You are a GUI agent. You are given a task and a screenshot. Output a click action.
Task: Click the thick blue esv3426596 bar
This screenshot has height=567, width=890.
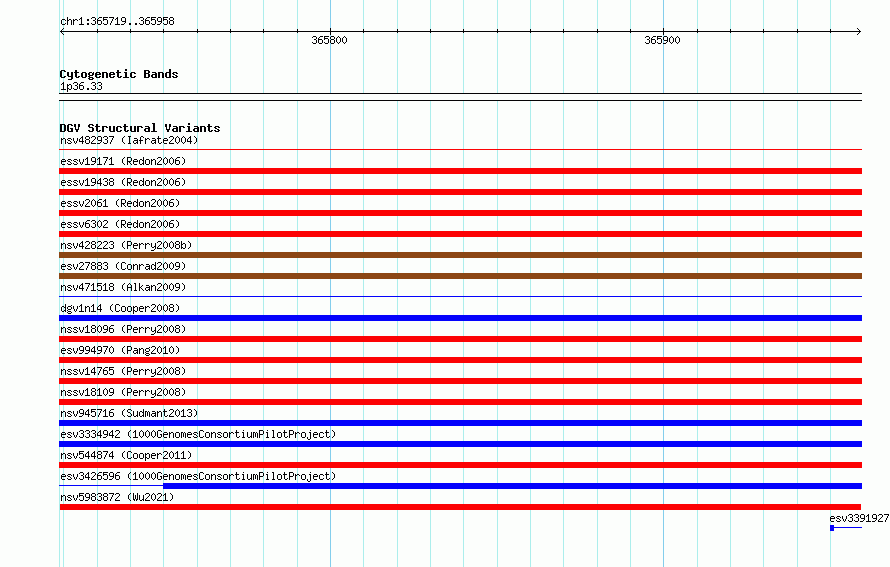tap(513, 486)
